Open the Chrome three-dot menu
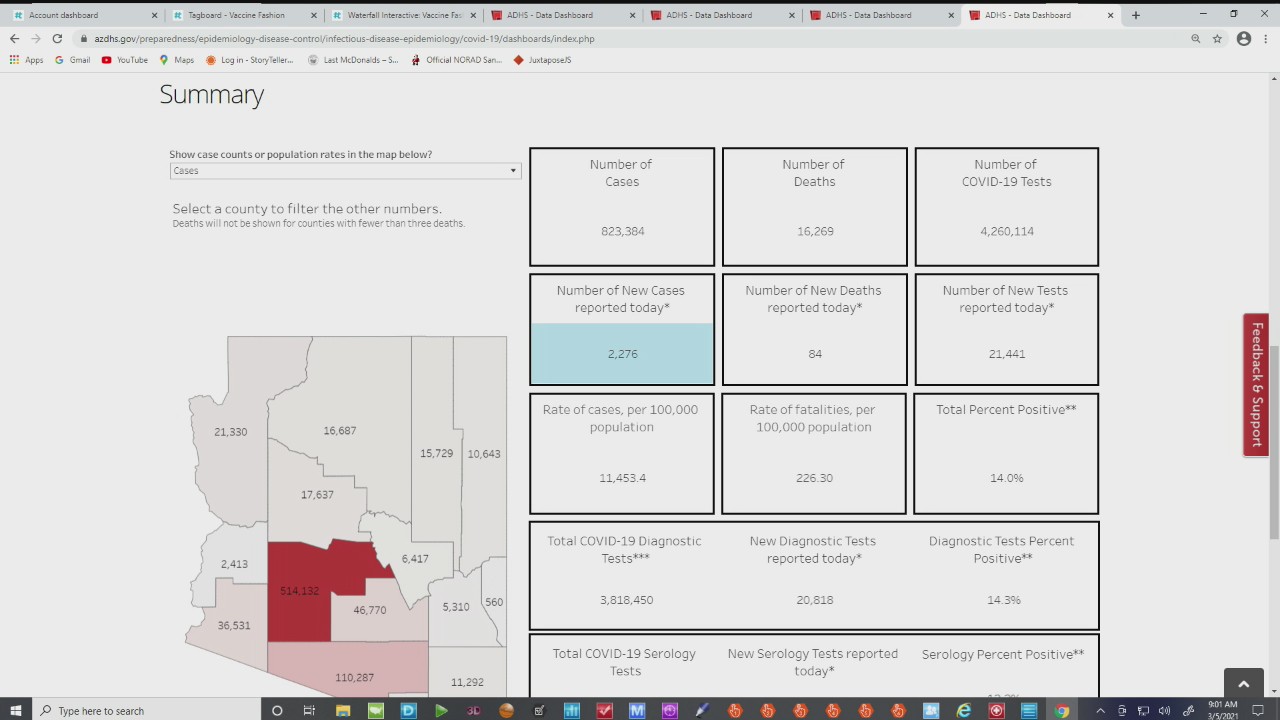 [x=1267, y=38]
